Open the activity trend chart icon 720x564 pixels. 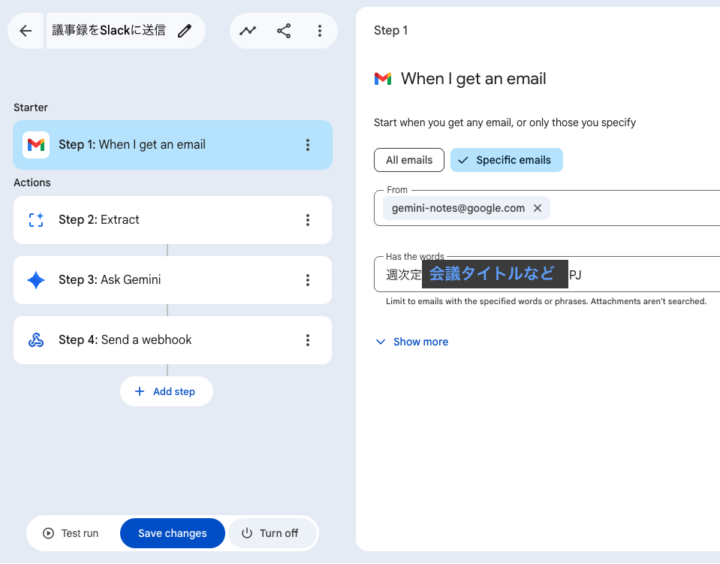click(248, 31)
